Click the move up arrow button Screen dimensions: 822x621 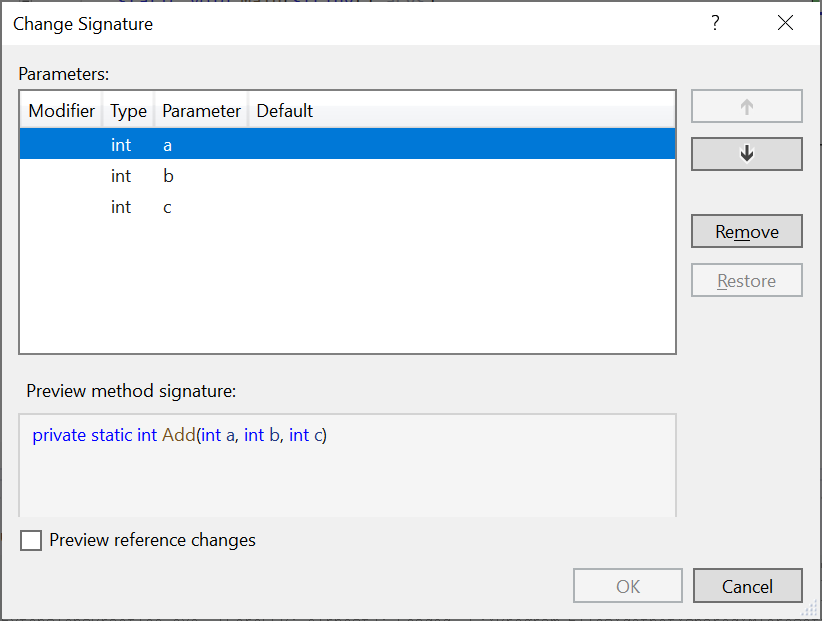(x=747, y=106)
